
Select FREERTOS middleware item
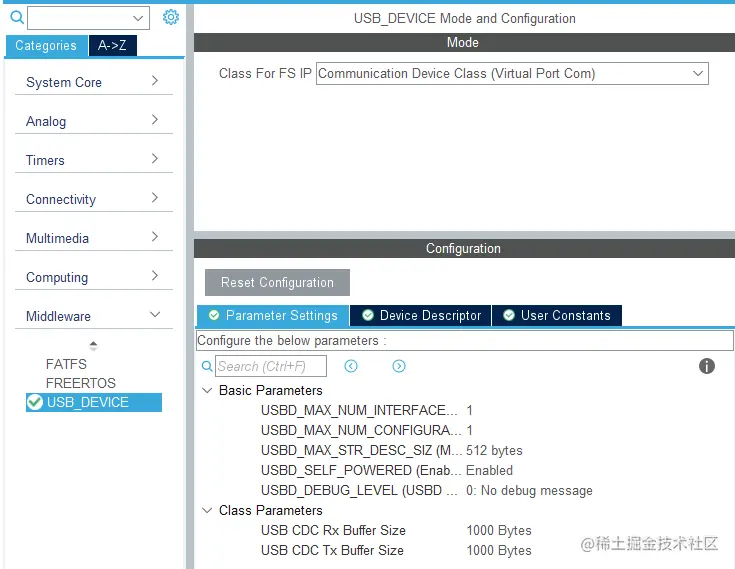click(81, 383)
